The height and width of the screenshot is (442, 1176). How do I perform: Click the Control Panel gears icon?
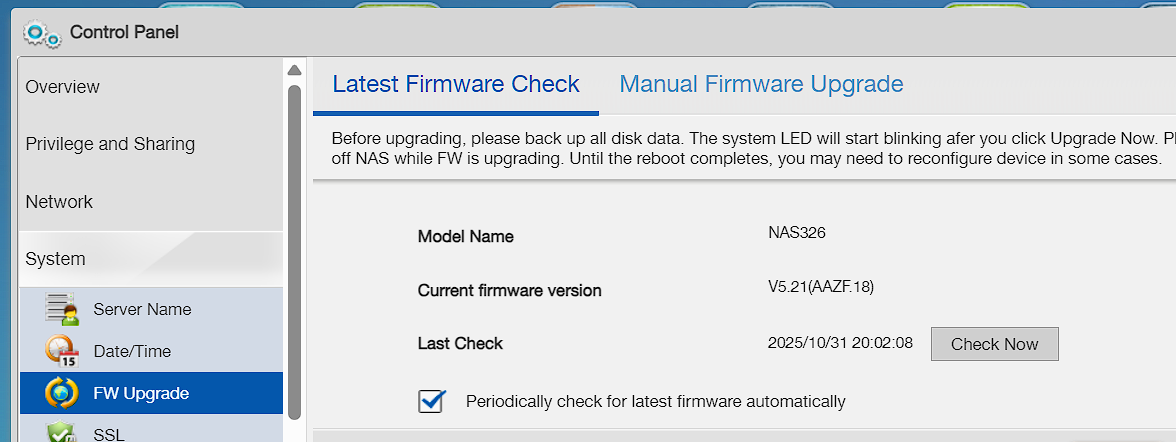(x=42, y=34)
